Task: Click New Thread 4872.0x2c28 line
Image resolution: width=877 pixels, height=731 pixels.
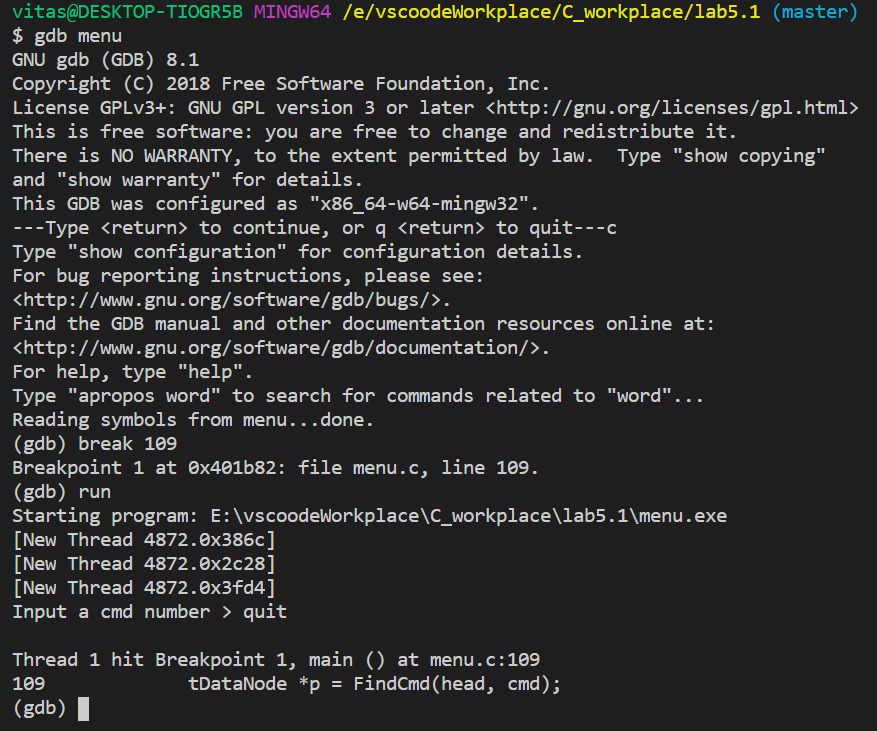Action: click(144, 564)
